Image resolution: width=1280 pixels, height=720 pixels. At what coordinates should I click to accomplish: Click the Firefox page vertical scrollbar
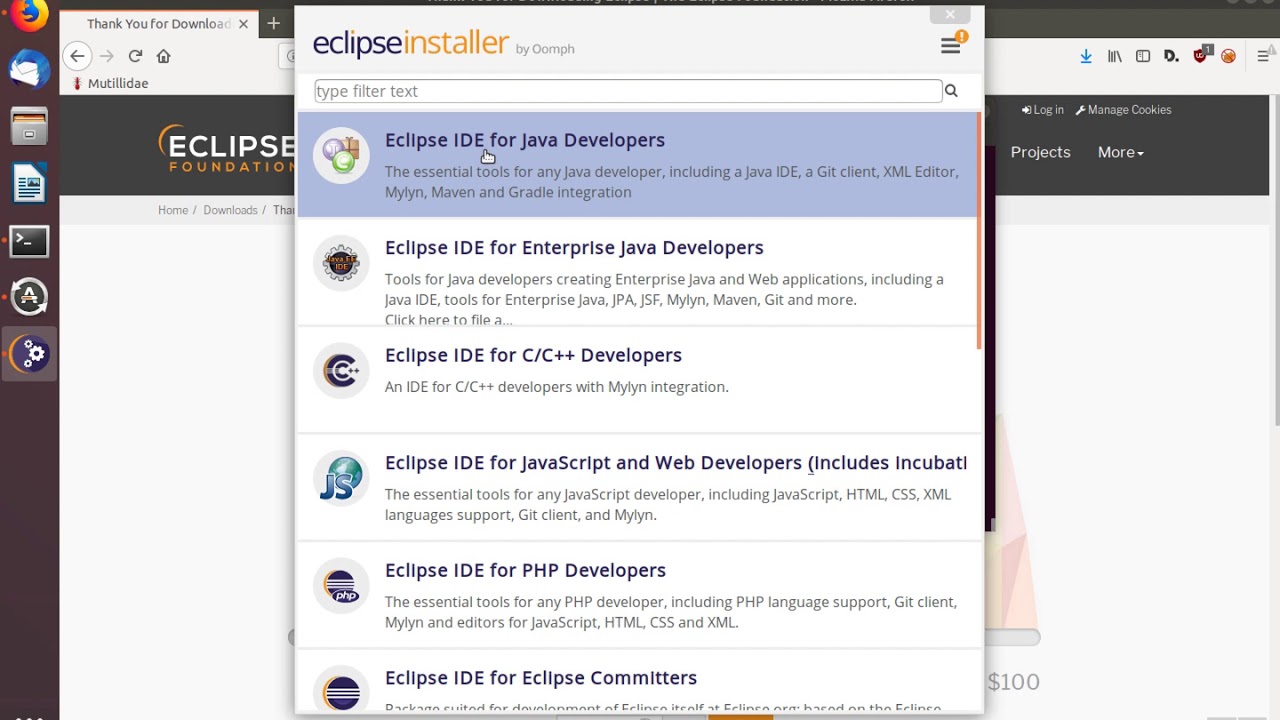tap(1276, 260)
